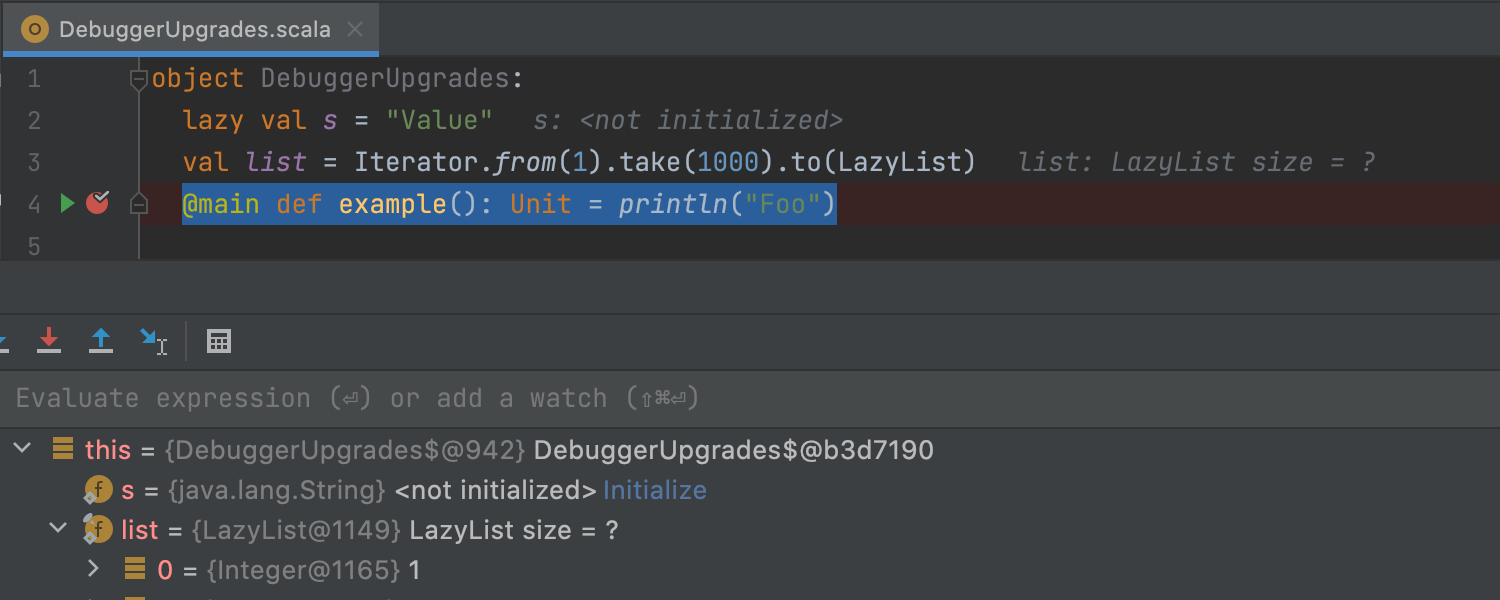Click the Initialize link for variable s
This screenshot has width=1500, height=600.
click(655, 490)
